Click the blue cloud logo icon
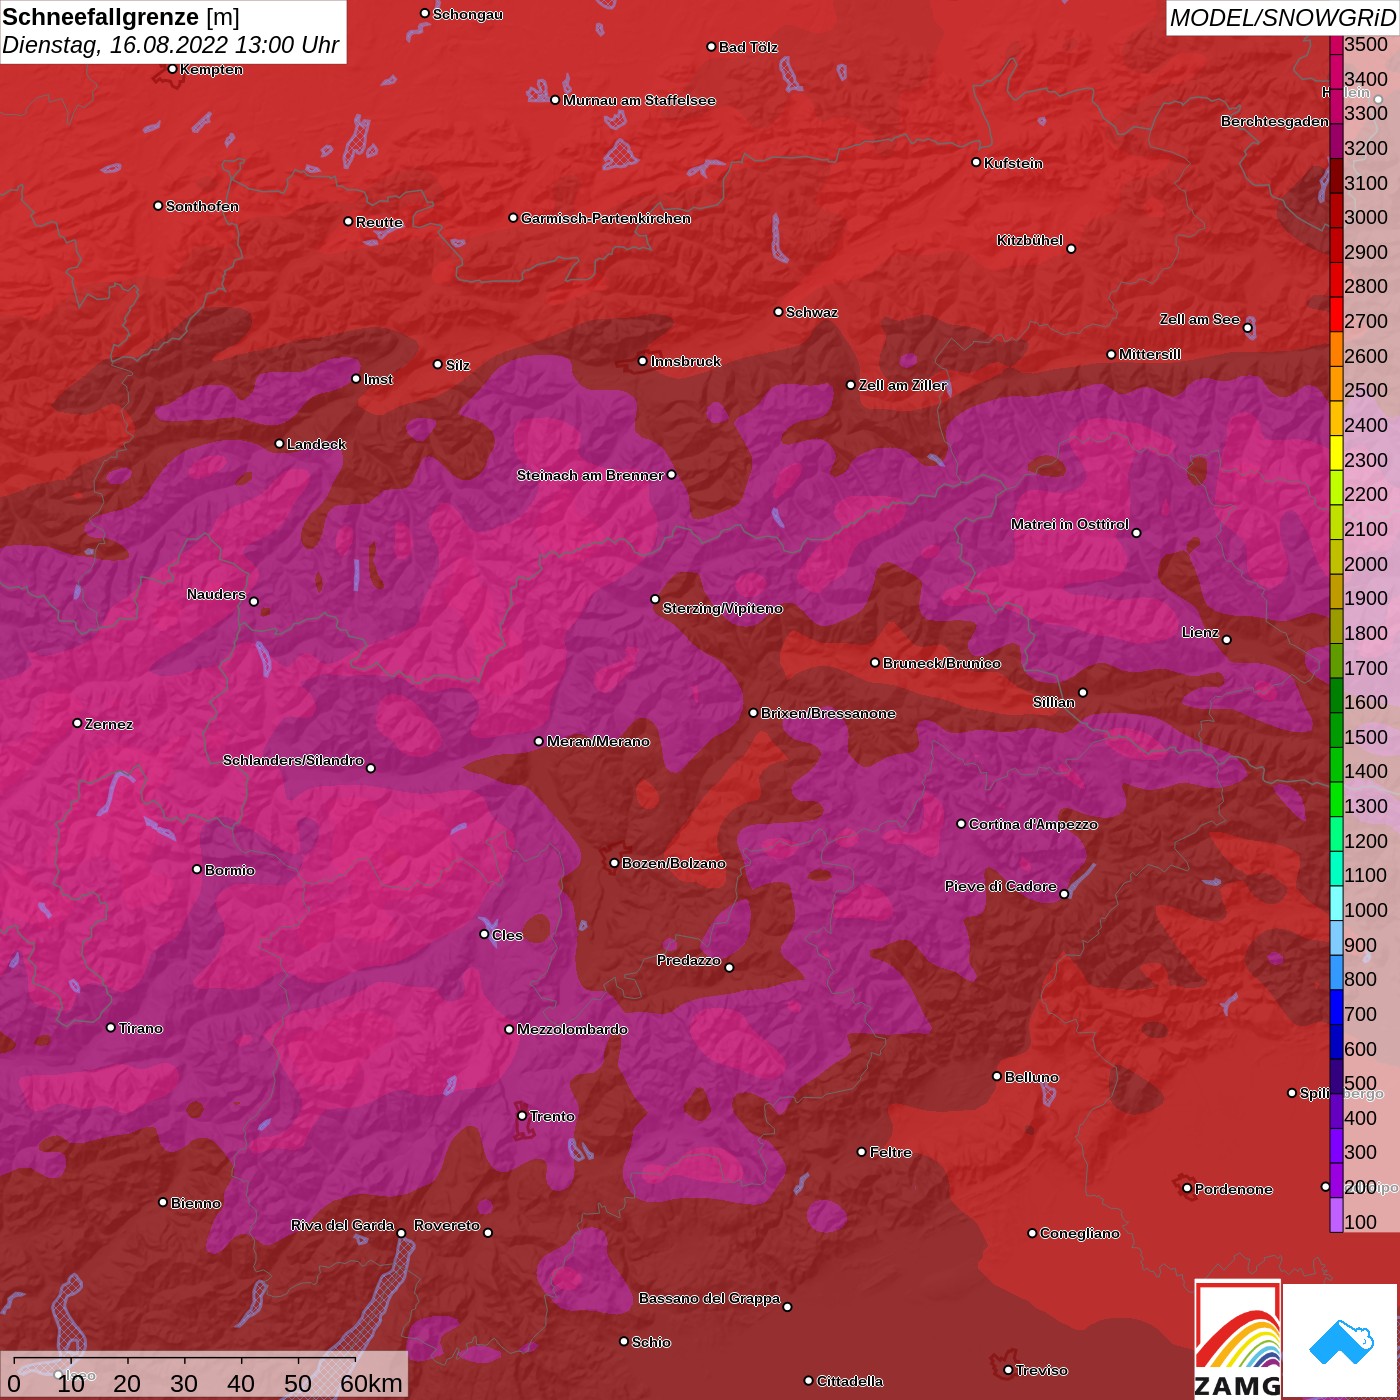This screenshot has height=1400, width=1400. coord(1341,1341)
